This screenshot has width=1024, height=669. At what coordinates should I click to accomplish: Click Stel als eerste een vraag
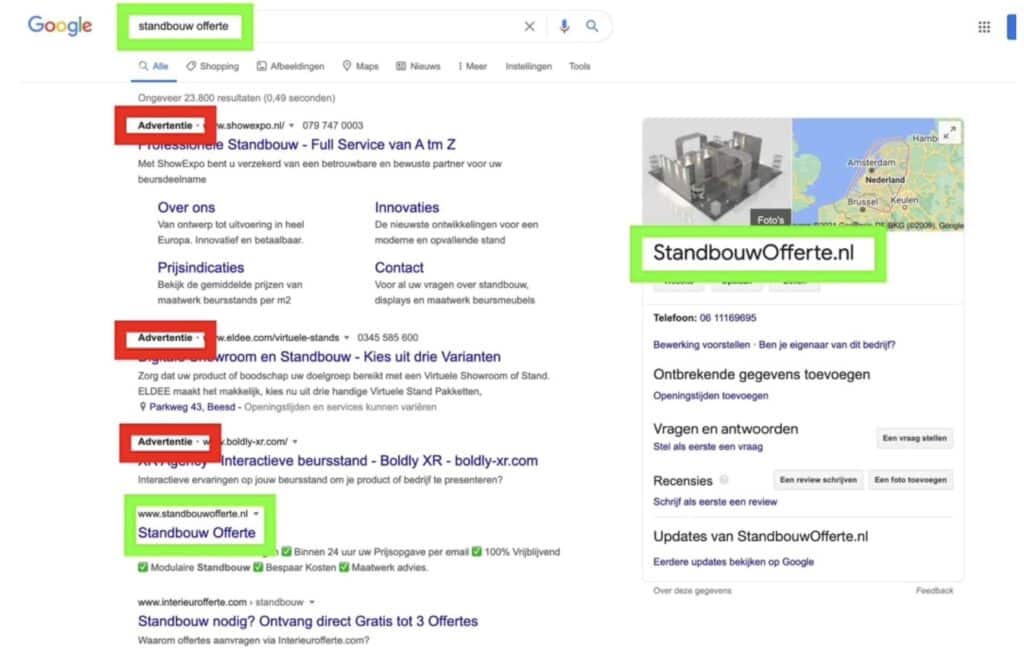pos(708,447)
